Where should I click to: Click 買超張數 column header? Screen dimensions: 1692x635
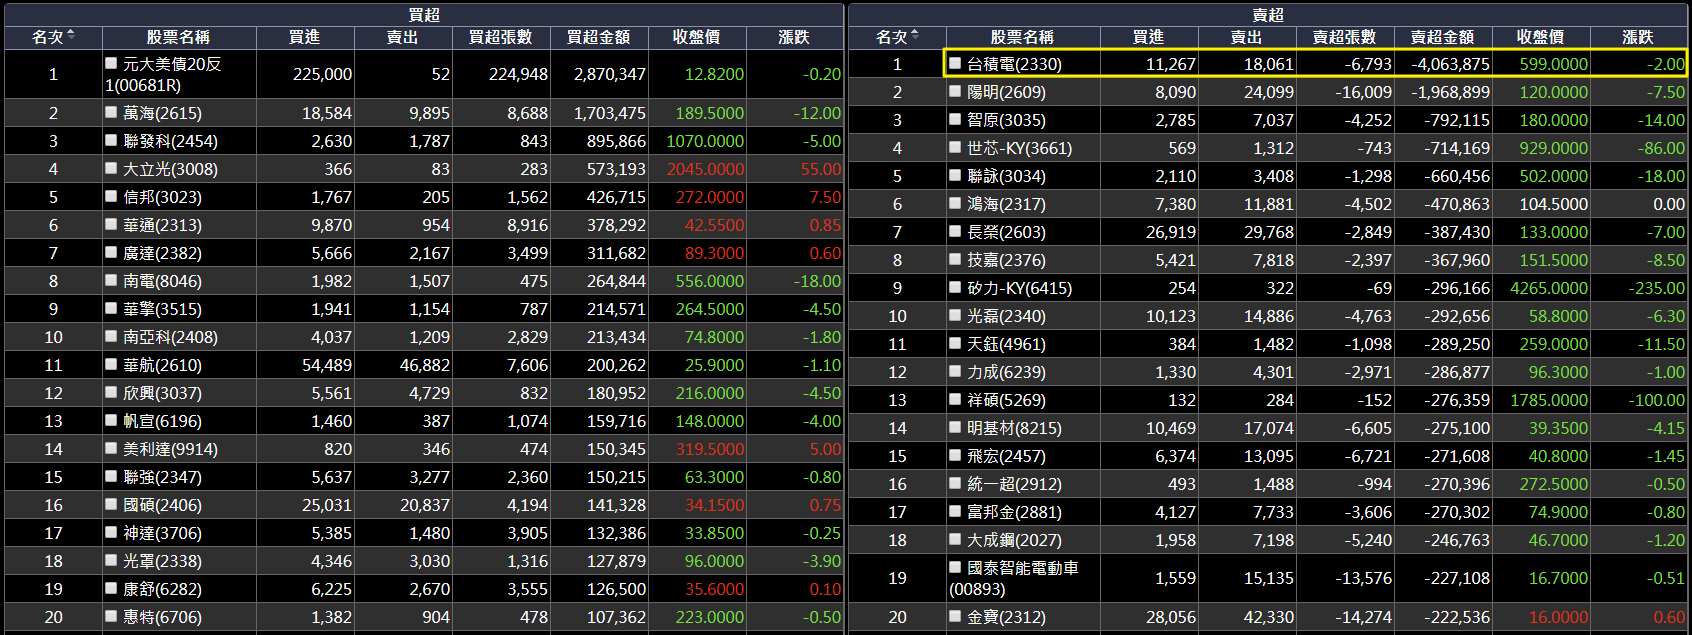pyautogui.click(x=501, y=37)
